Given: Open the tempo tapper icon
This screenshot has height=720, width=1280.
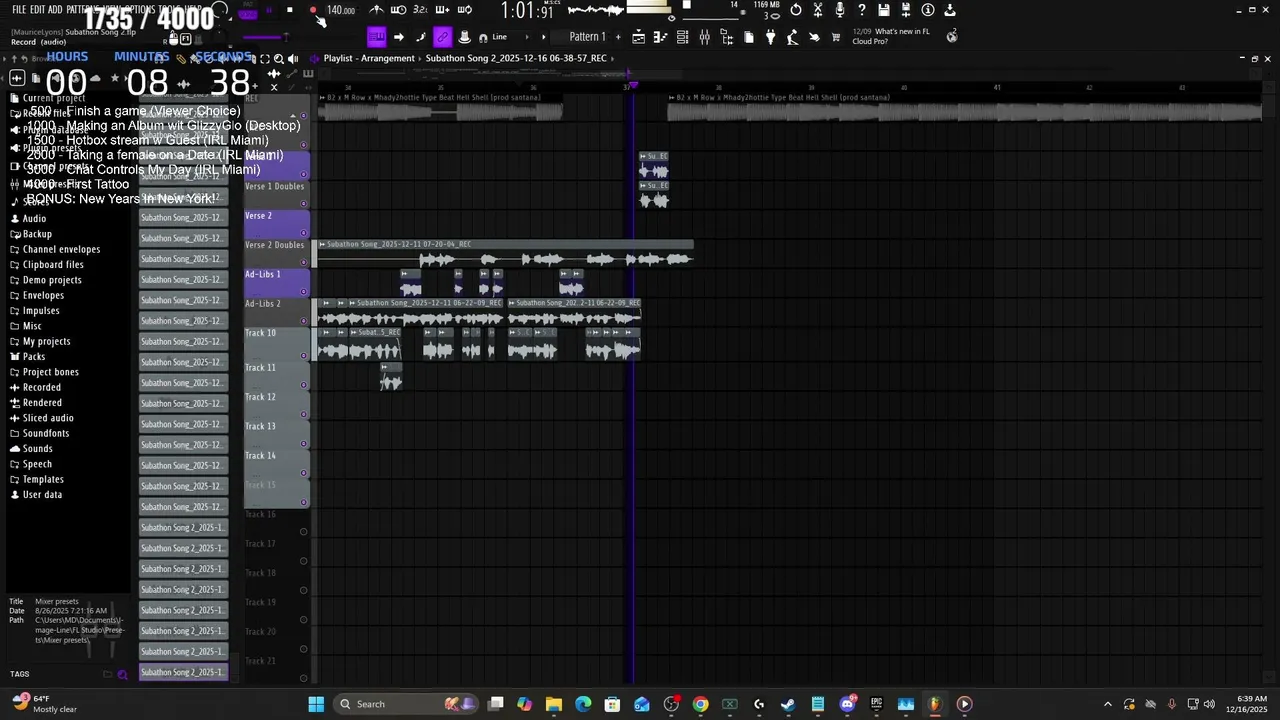Looking at the screenshot, I should tap(792, 37).
